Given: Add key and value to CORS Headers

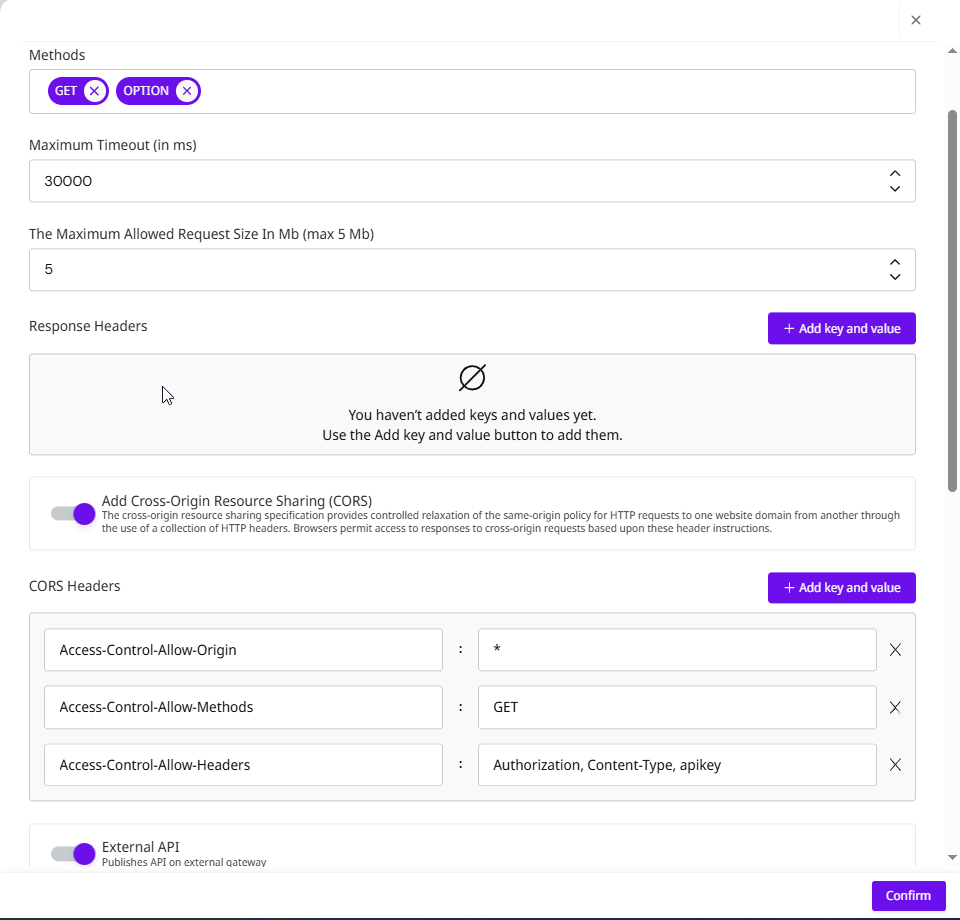Looking at the screenshot, I should (841, 588).
